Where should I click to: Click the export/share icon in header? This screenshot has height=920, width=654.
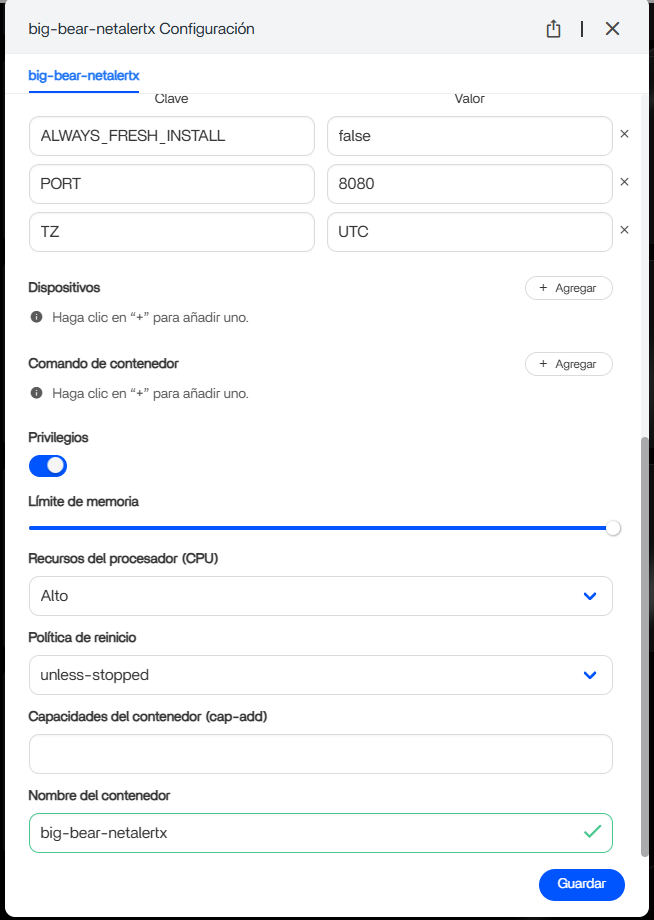tap(554, 29)
